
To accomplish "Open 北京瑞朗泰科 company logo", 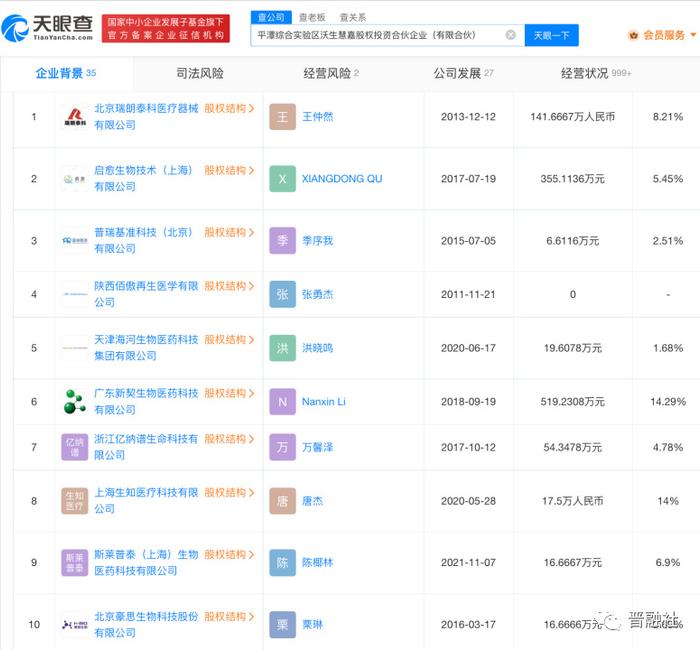I will (75, 117).
